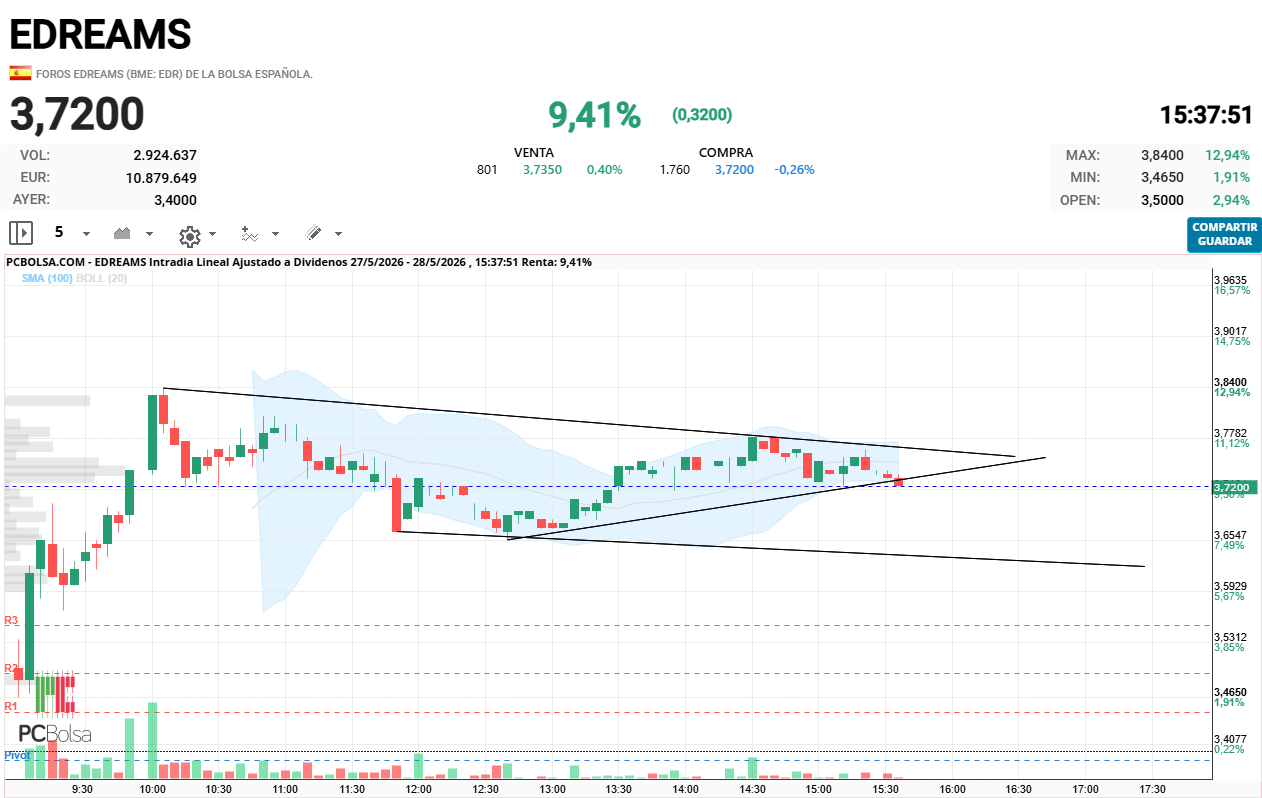Image resolution: width=1262 pixels, height=798 pixels.
Task: Click the tall green 10:00 candlestick
Action: tap(153, 432)
